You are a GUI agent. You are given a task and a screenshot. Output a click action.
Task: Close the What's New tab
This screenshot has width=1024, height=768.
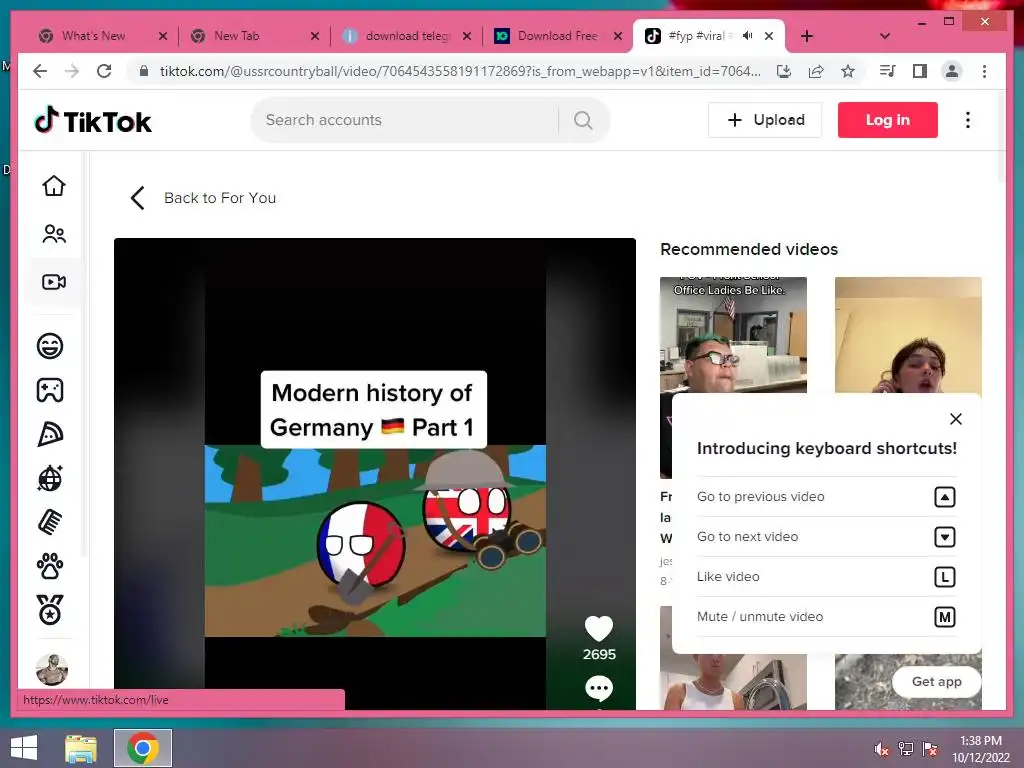[163, 36]
